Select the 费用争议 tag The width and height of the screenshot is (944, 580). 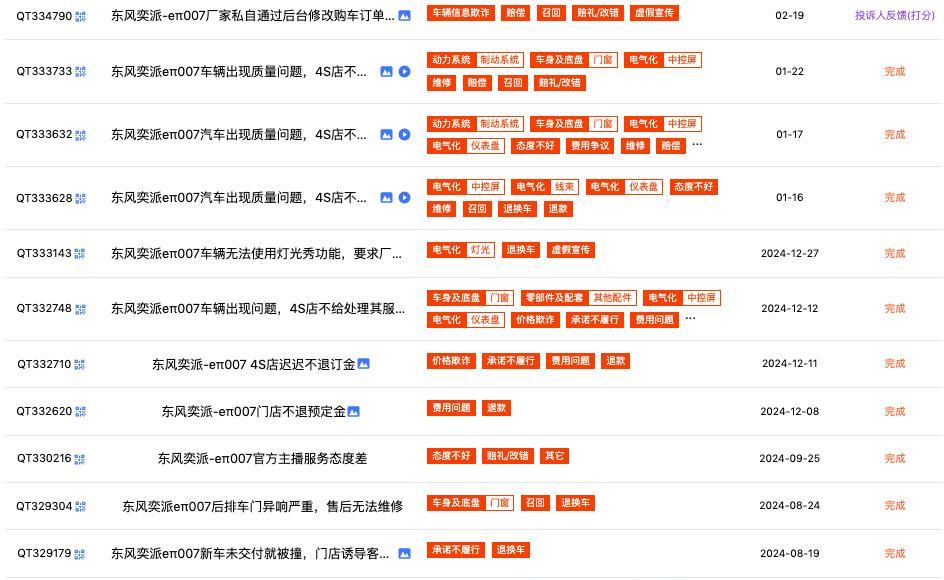tap(590, 146)
